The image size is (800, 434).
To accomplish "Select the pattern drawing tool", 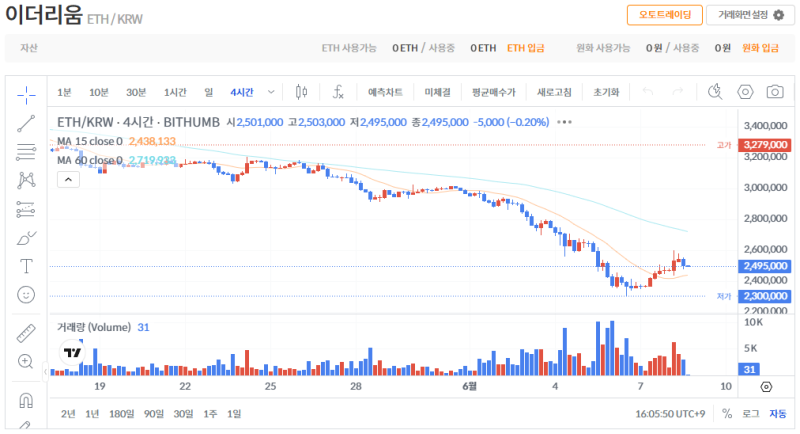I will [26, 181].
